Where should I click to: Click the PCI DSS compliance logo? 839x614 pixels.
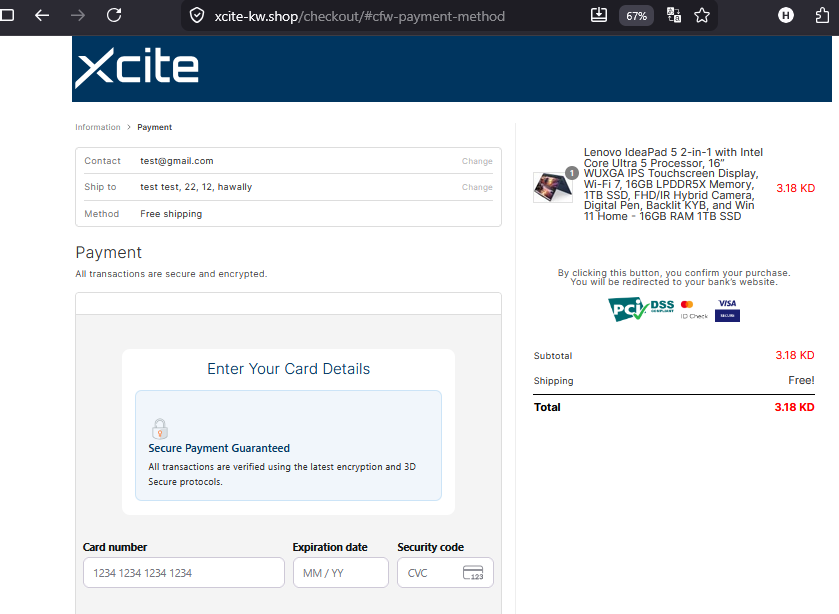click(x=641, y=309)
